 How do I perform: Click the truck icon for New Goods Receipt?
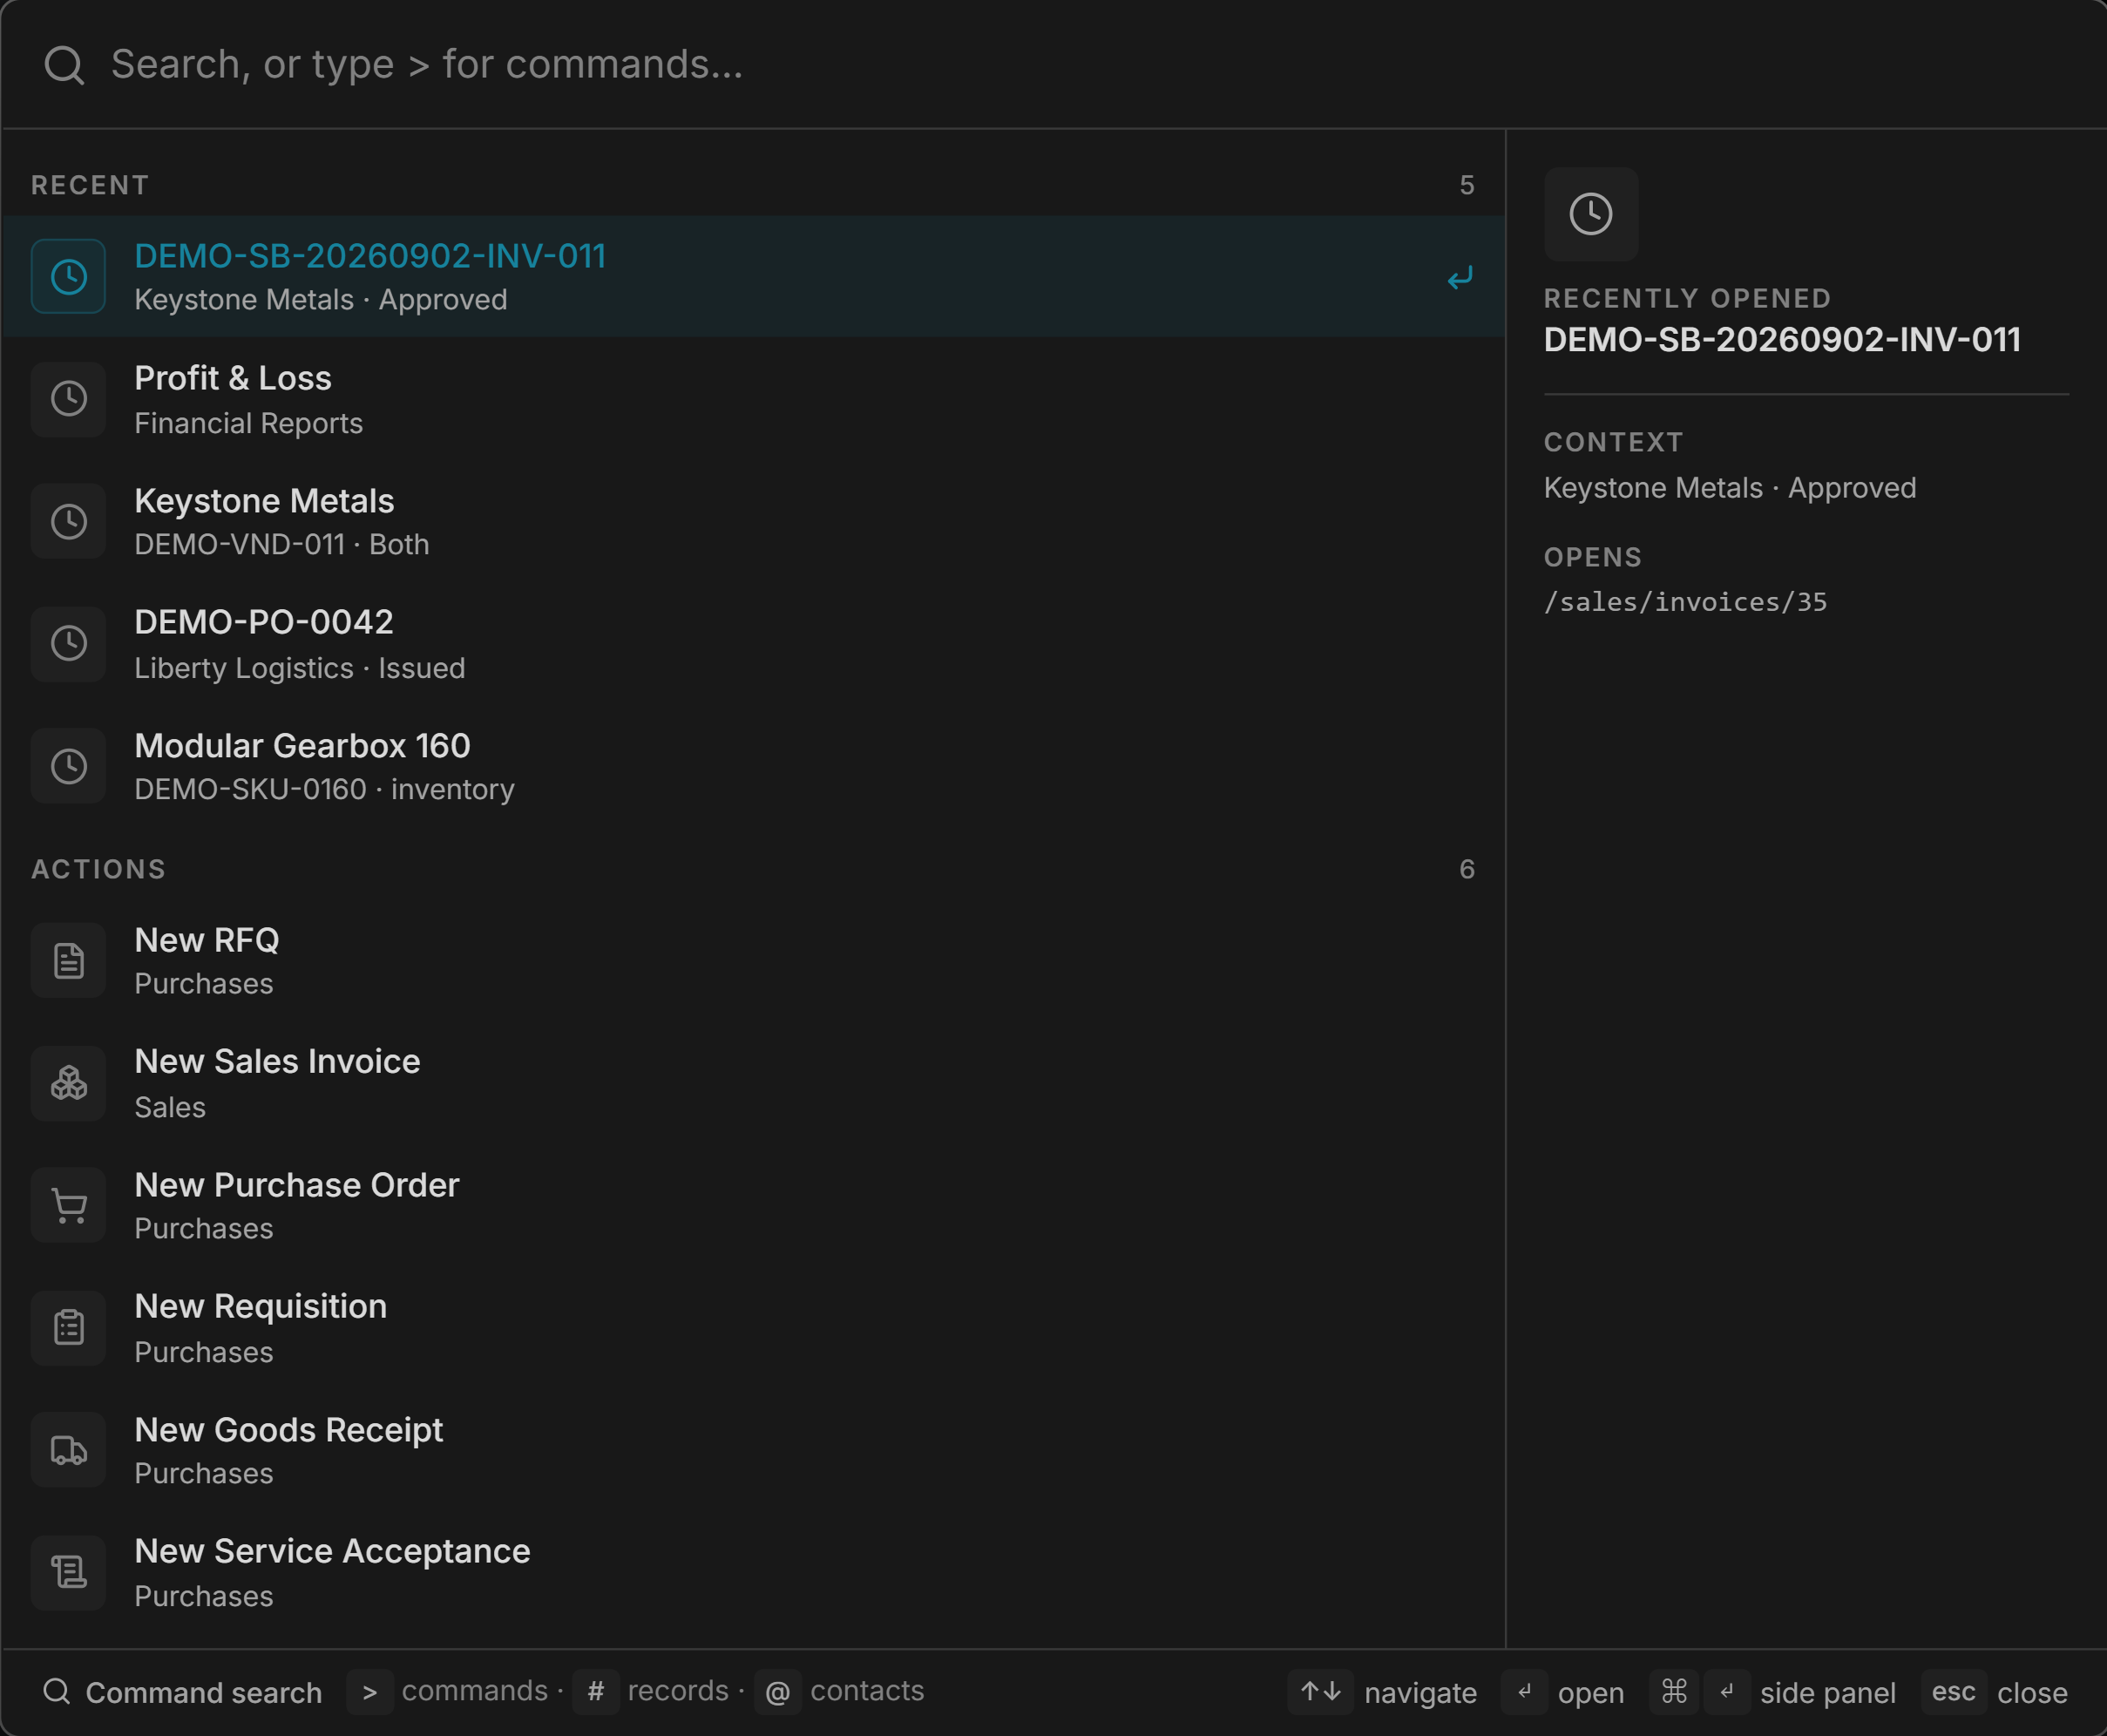tap(68, 1451)
